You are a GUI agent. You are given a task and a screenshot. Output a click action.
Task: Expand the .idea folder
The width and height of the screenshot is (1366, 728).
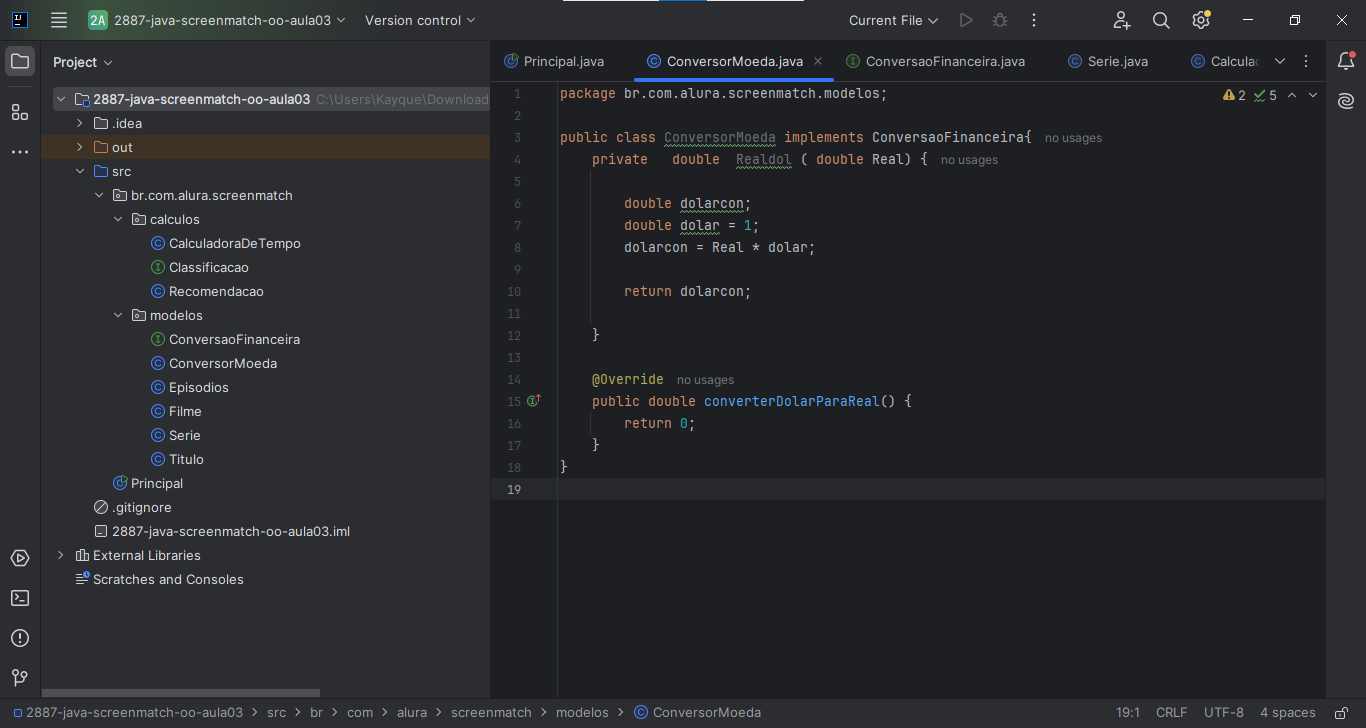80,123
